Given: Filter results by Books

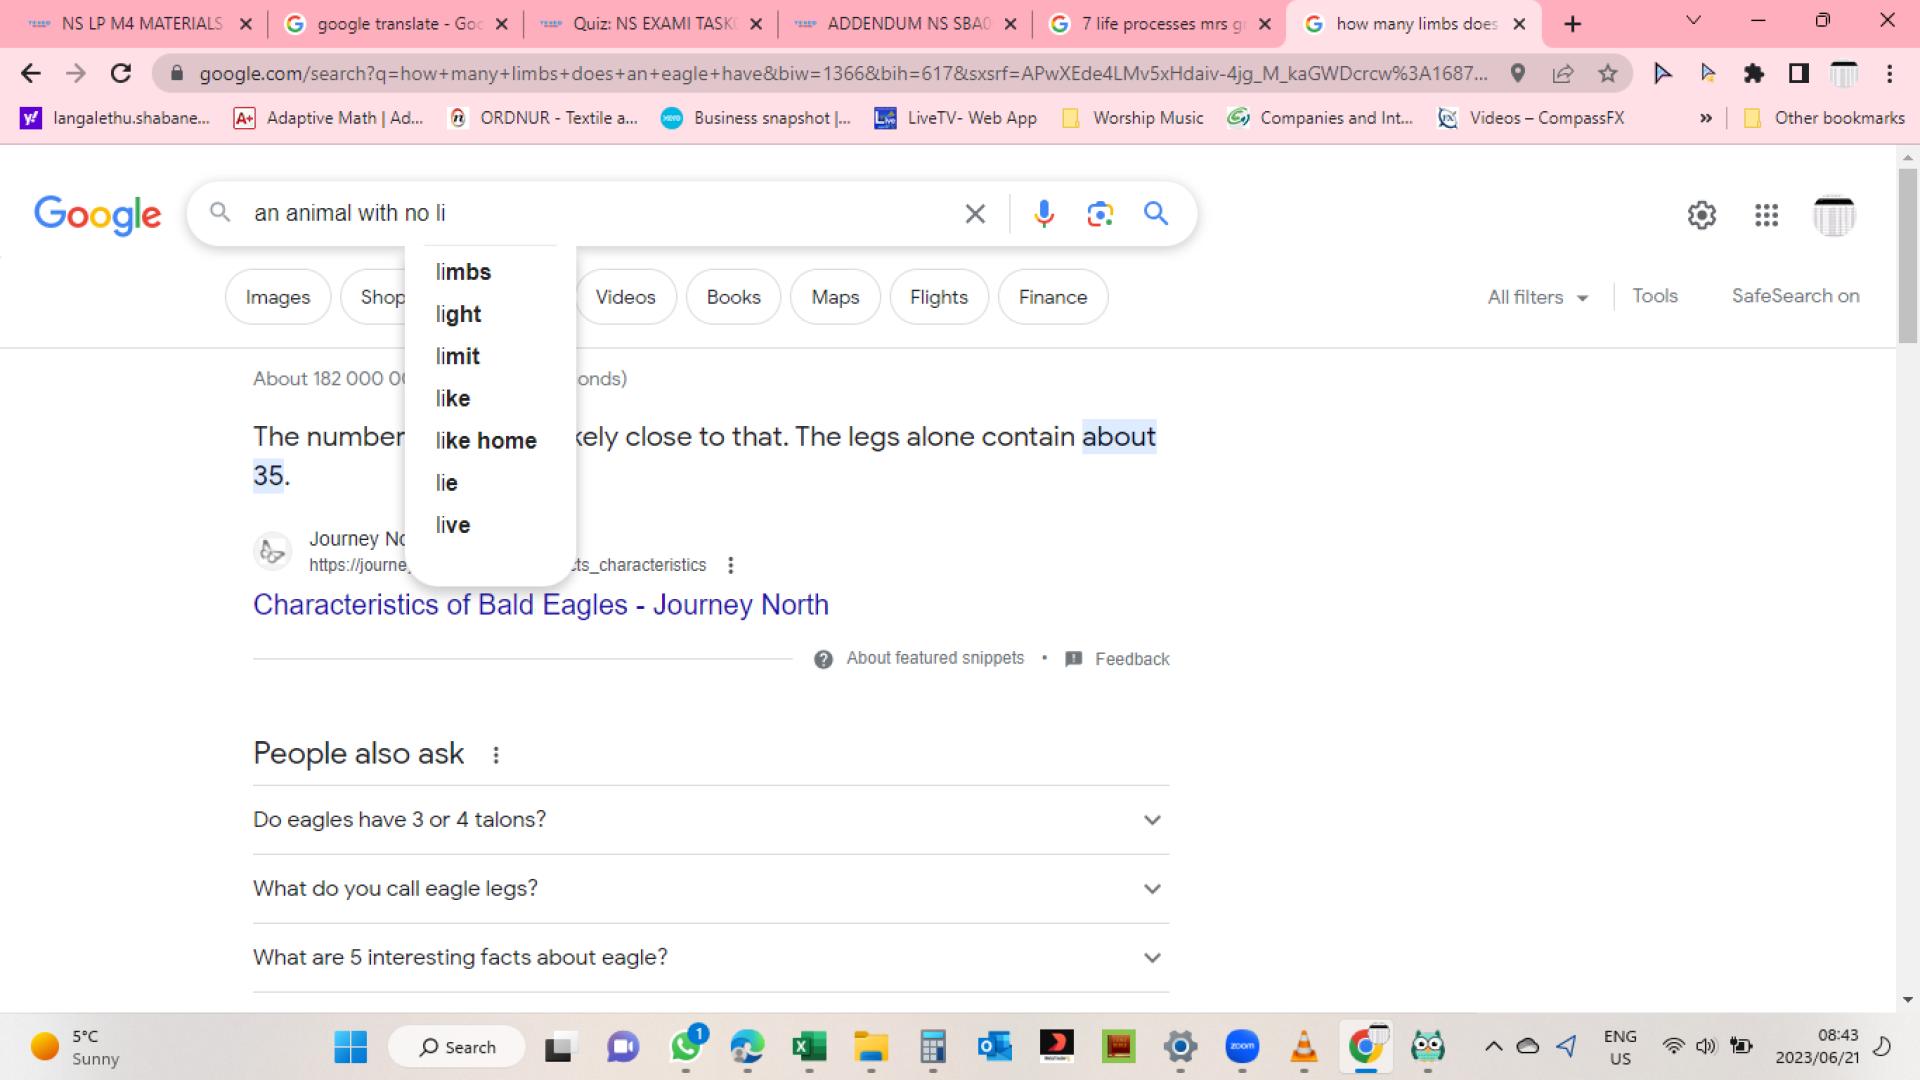Looking at the screenshot, I should pos(733,297).
